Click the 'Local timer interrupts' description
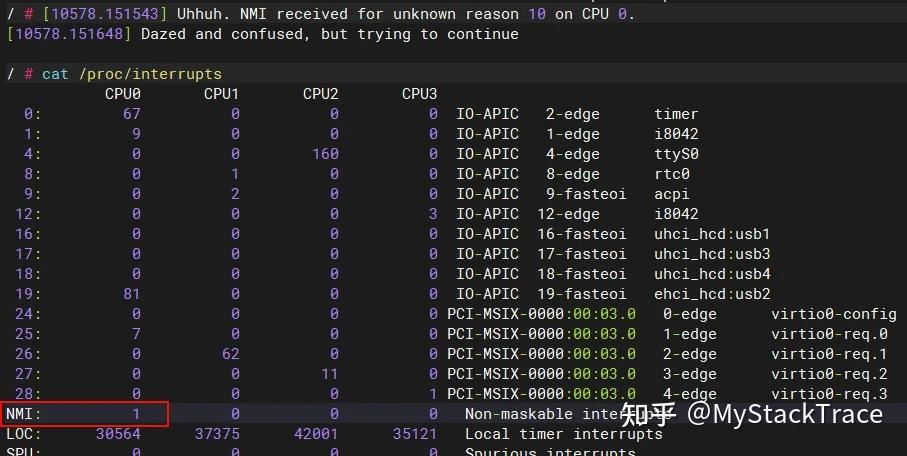 point(564,434)
